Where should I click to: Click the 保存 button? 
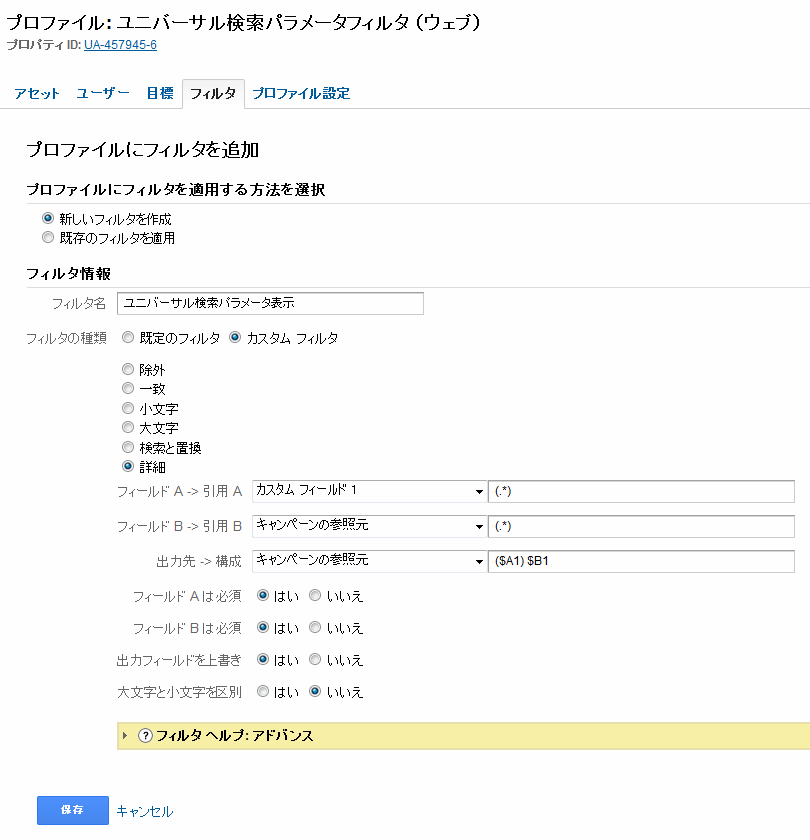72,810
